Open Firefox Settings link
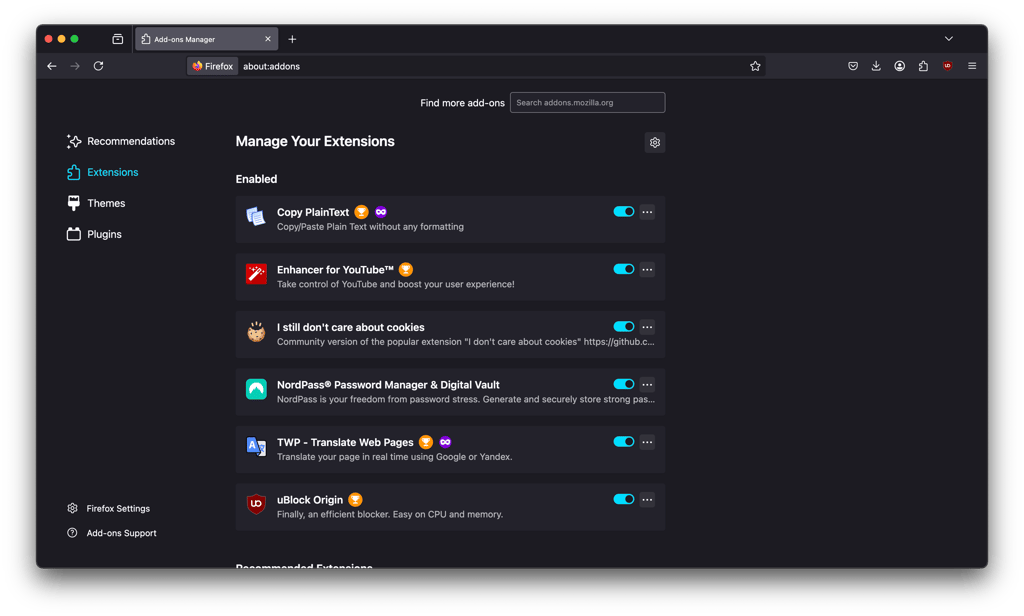Image resolution: width=1024 pixels, height=616 pixels. pos(108,508)
